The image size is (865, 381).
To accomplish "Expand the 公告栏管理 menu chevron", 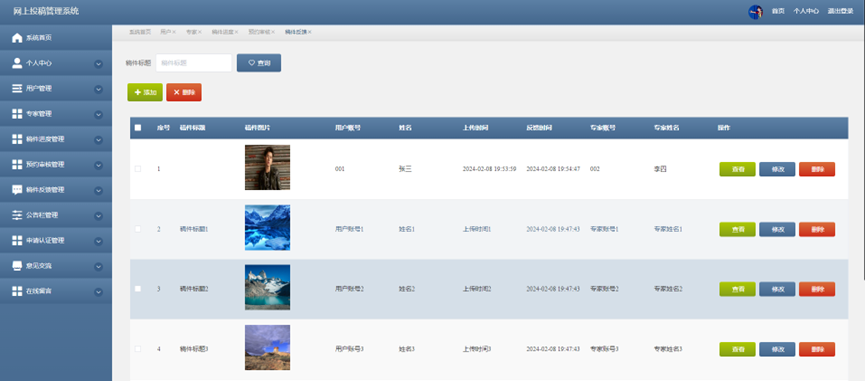I will coord(98,216).
